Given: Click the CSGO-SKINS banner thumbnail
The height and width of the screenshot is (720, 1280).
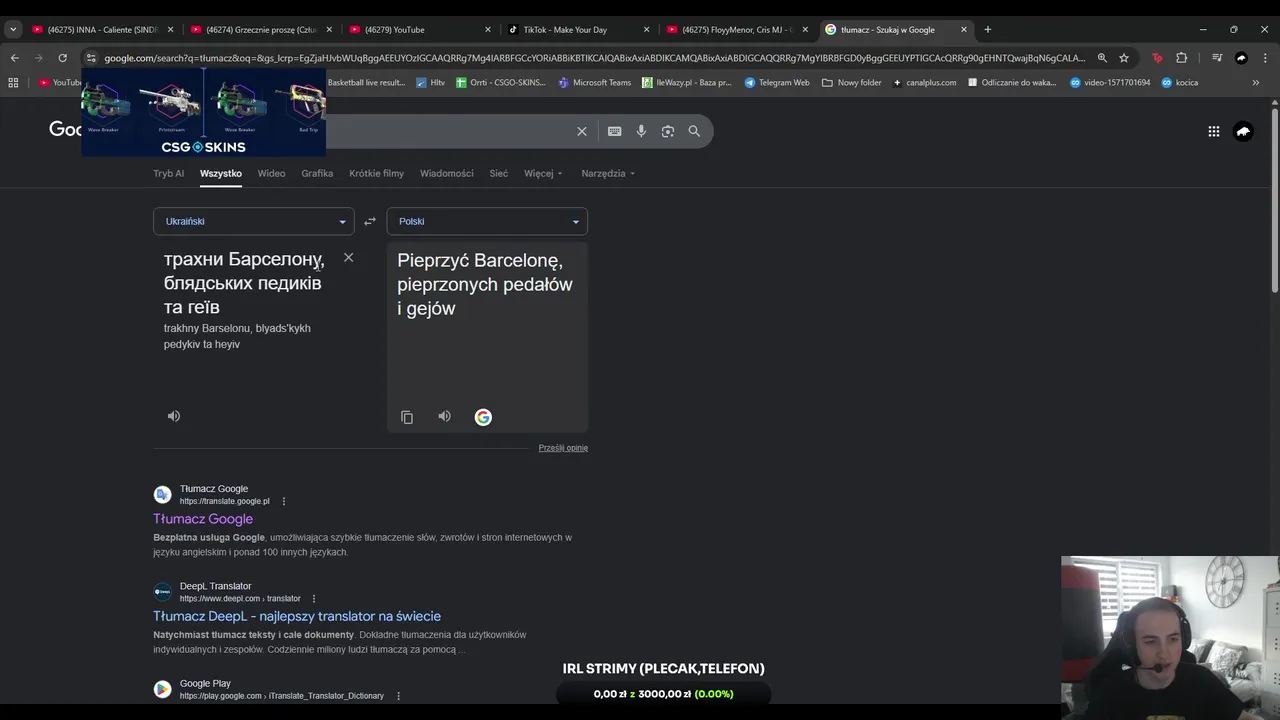Looking at the screenshot, I should click(x=203, y=112).
